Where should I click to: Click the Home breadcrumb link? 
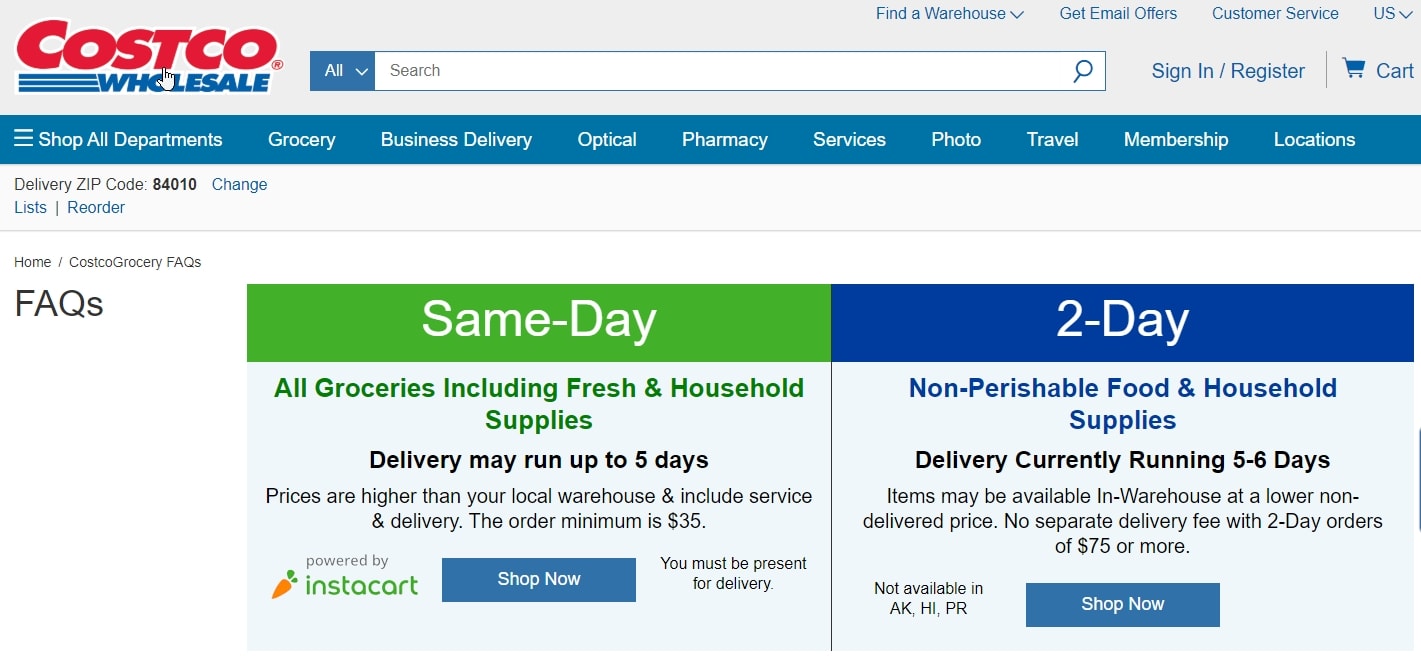[x=32, y=262]
